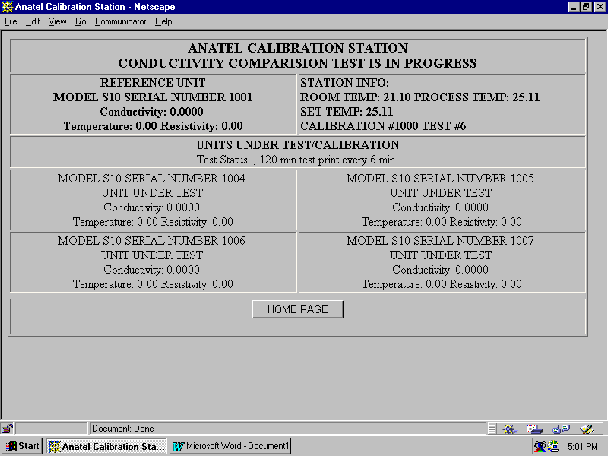The image size is (608, 456).
Task: Click the 5:01 PM system clock
Action: 582,447
